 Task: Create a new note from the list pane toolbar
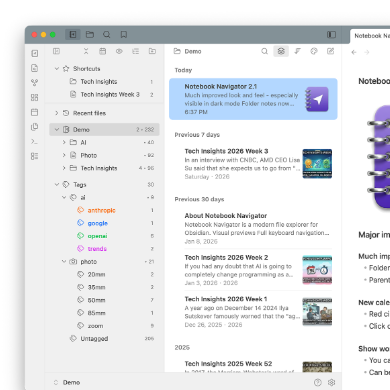tap(330, 51)
